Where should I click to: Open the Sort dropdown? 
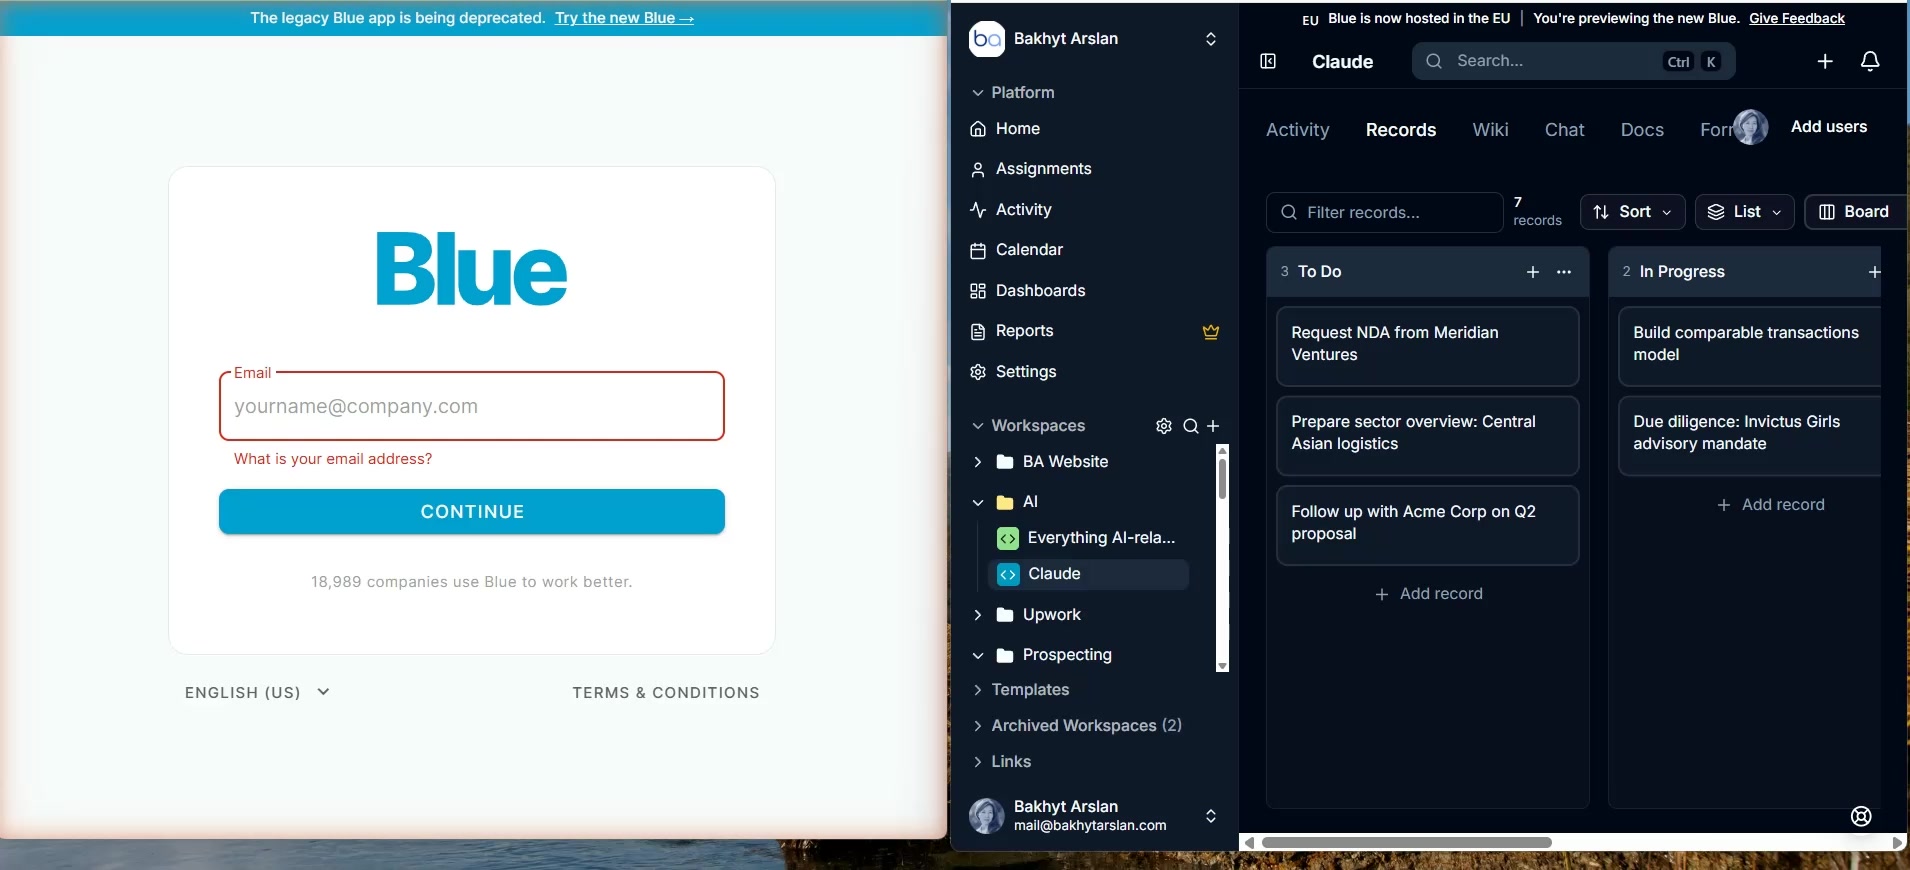(x=1632, y=212)
